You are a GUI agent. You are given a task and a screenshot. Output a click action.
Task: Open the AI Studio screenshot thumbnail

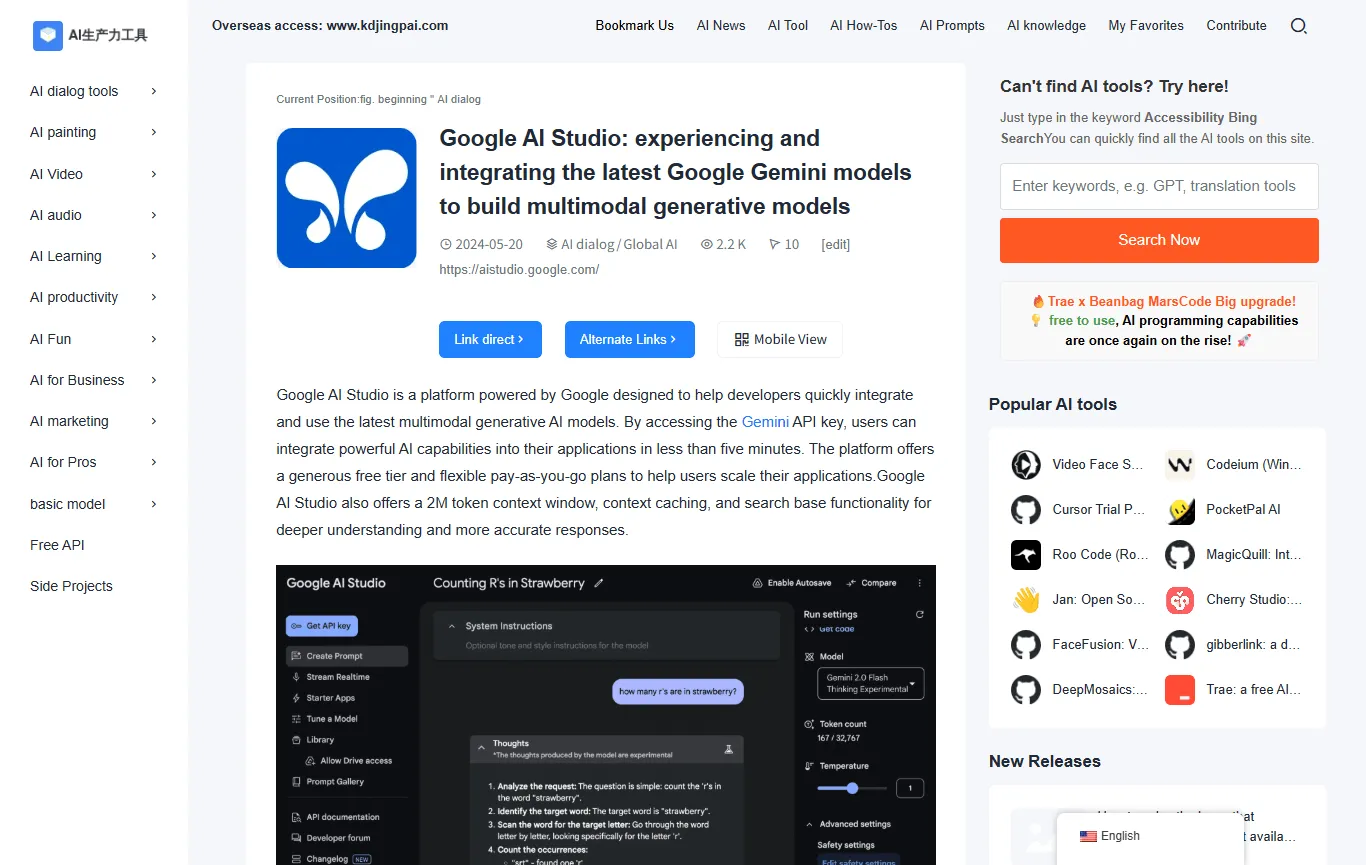point(606,715)
